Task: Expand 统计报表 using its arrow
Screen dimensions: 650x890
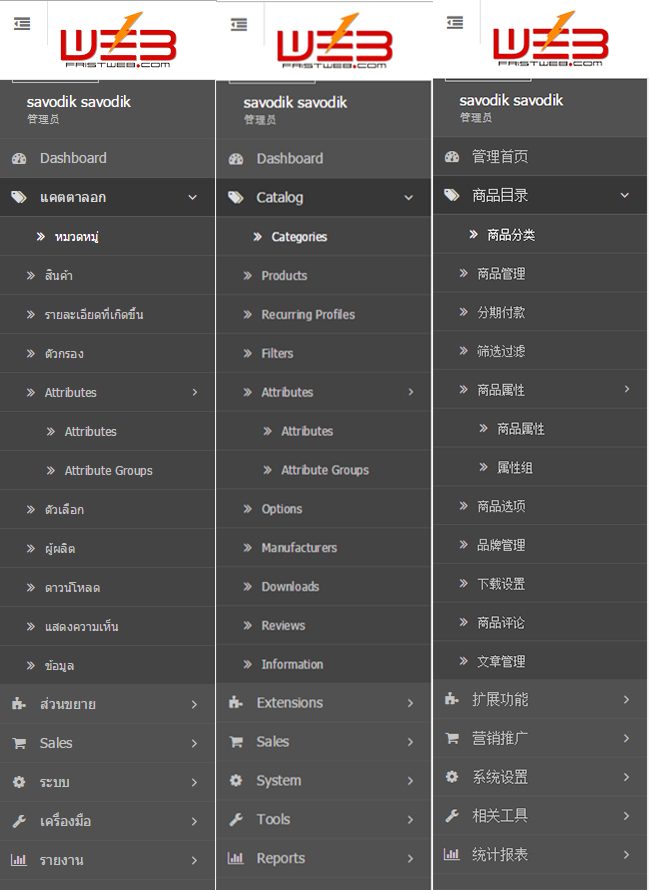Action: click(x=626, y=855)
